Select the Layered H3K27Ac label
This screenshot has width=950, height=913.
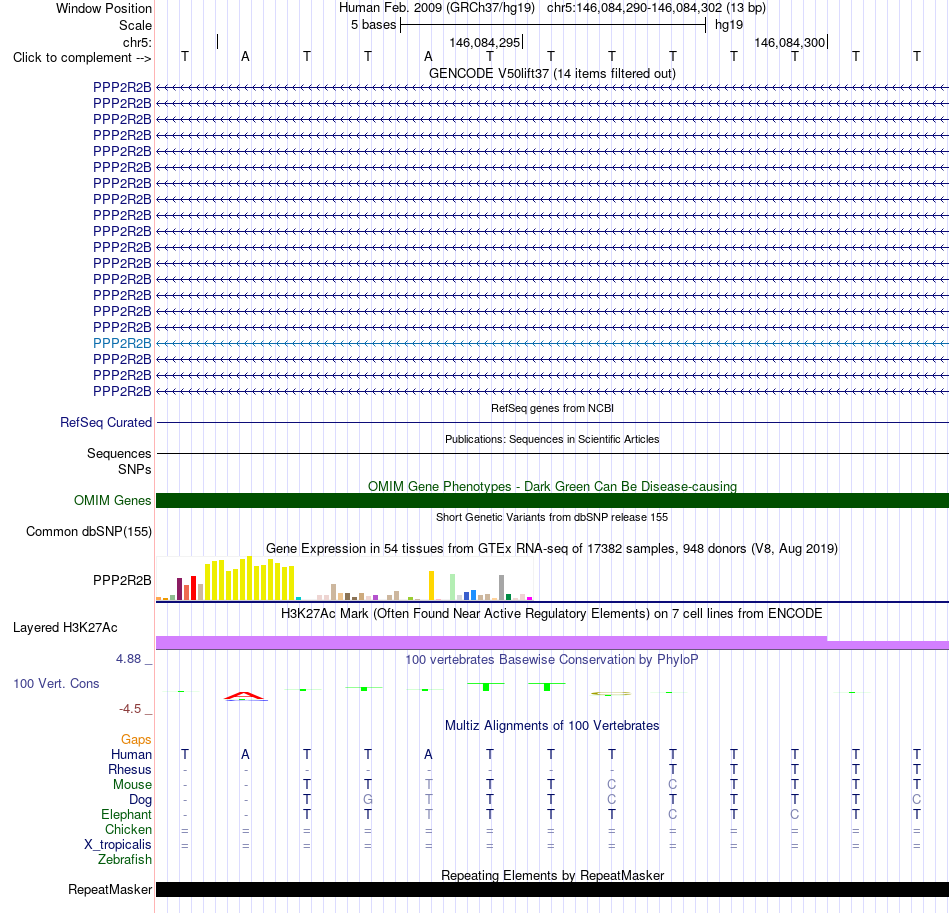tap(65, 628)
